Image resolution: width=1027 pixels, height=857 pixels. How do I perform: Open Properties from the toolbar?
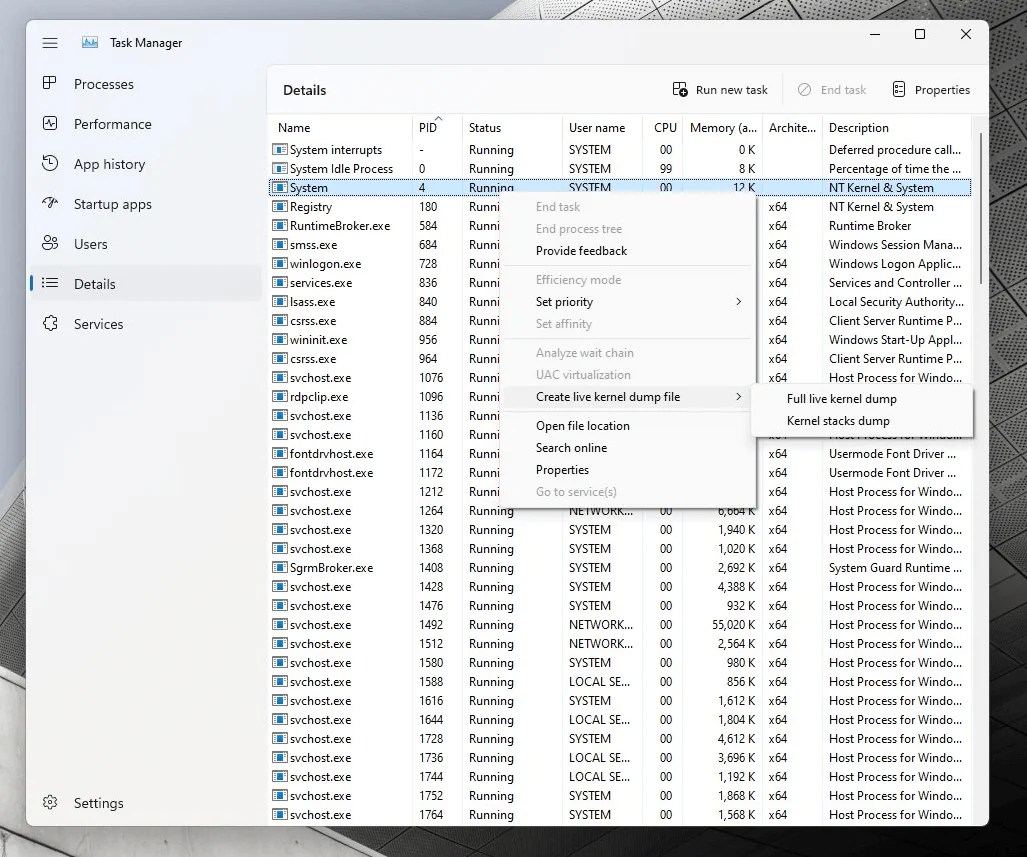coord(931,89)
